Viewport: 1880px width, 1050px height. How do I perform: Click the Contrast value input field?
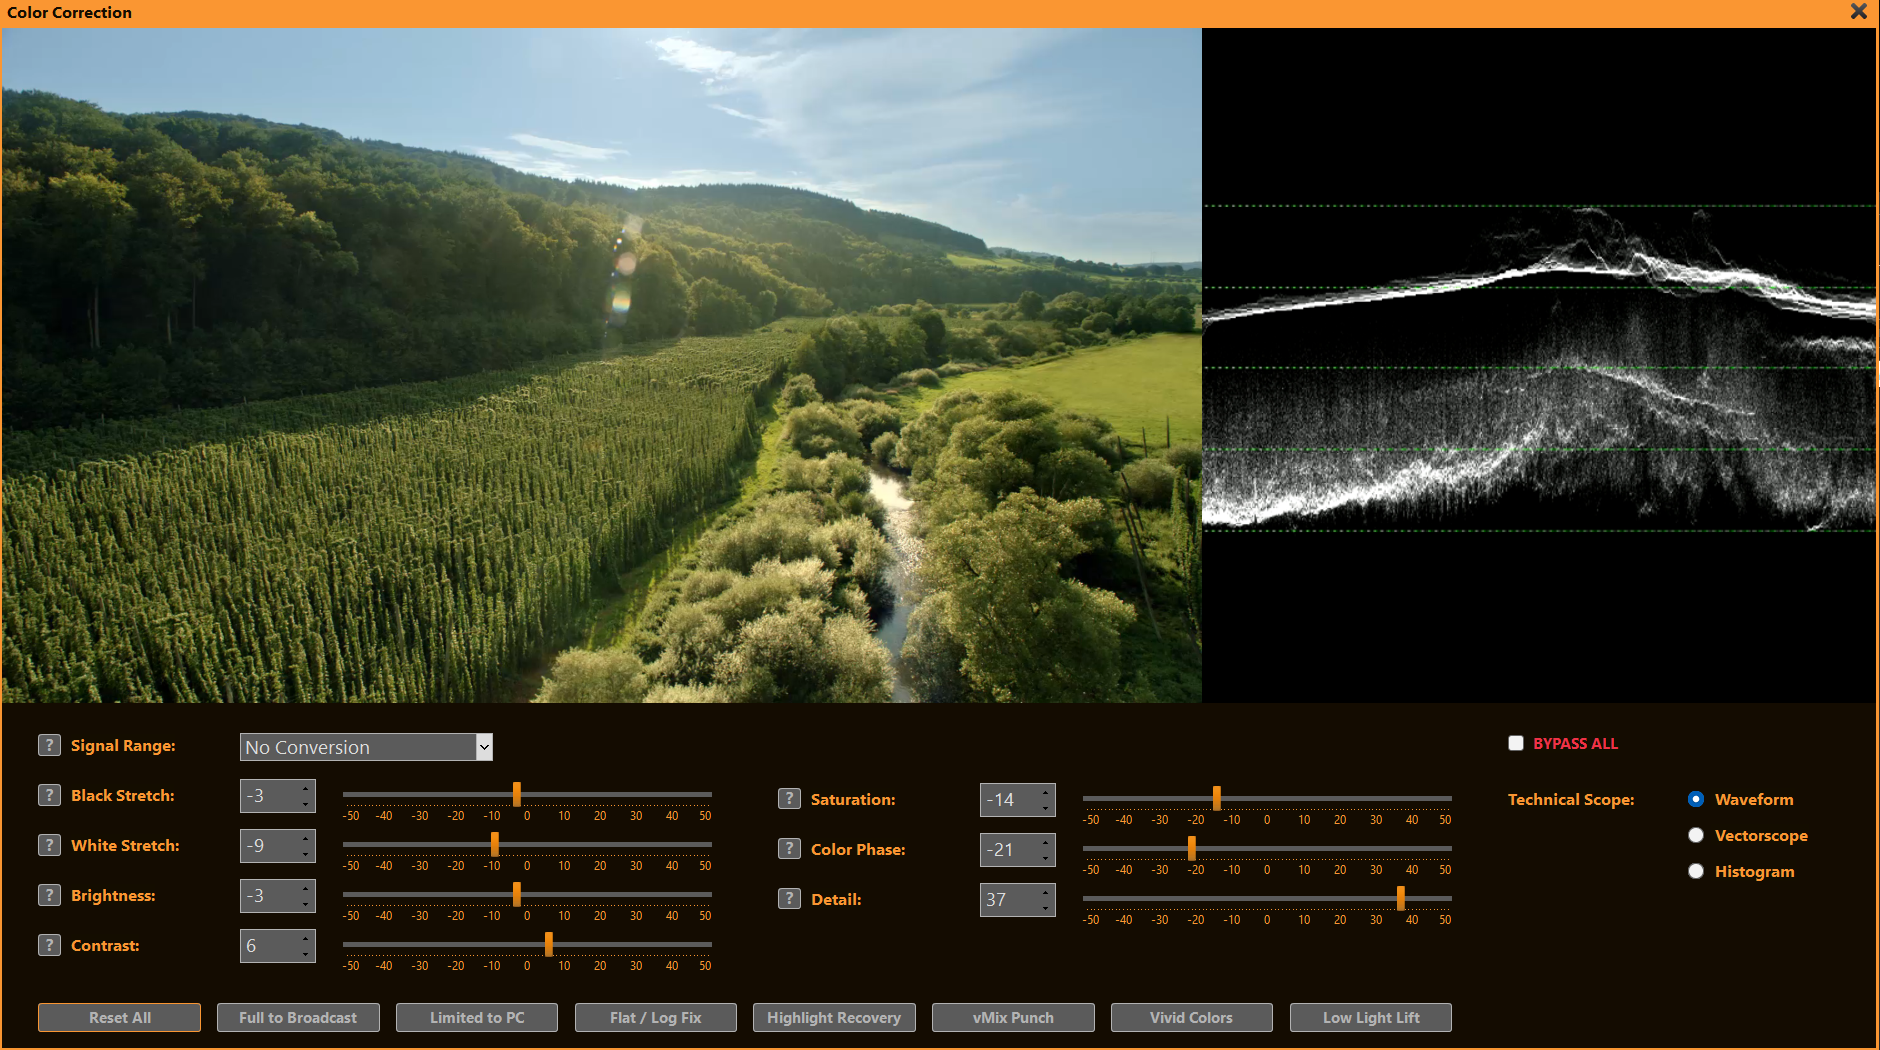pyautogui.click(x=268, y=946)
